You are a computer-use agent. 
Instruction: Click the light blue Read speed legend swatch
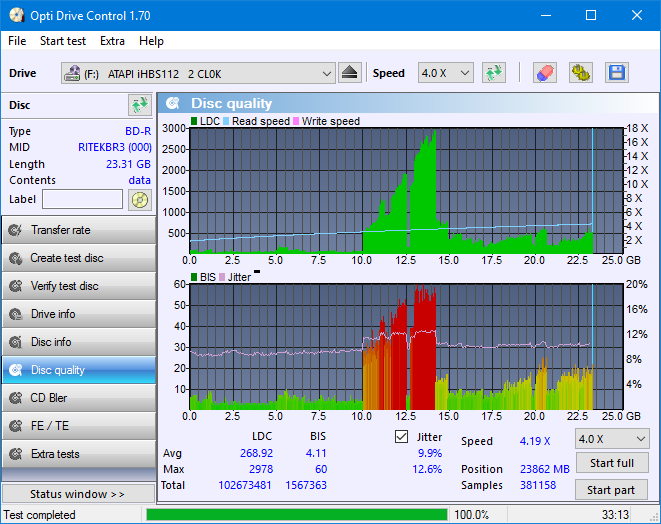point(226,121)
